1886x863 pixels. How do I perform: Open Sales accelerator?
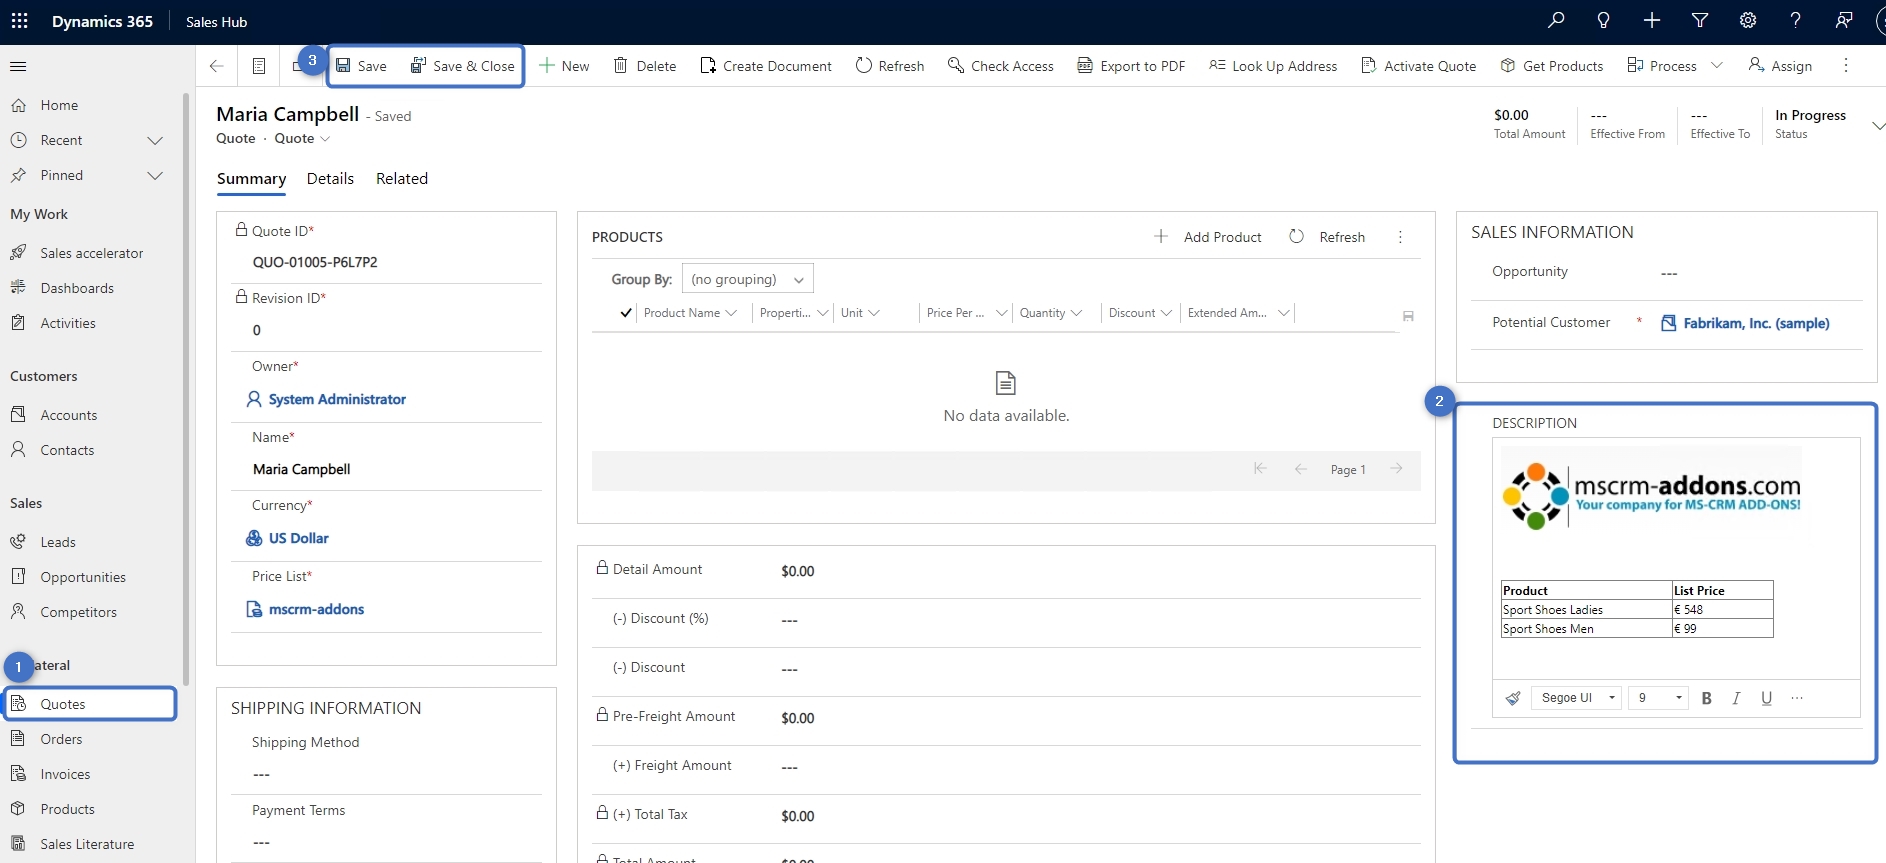pos(90,253)
